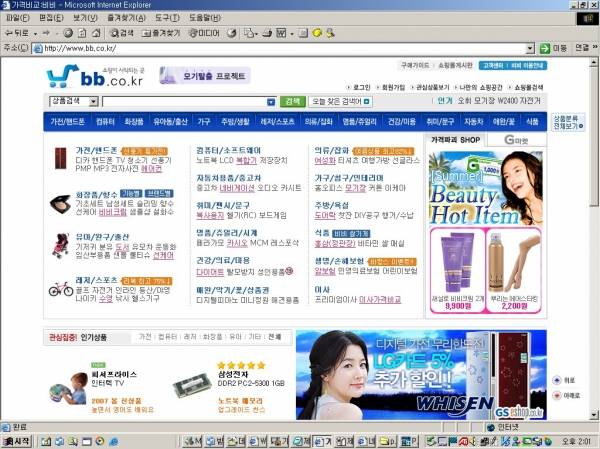Open the Mail icon dropdown arrow
This screenshot has height=449, width=600.
click(x=256, y=34)
